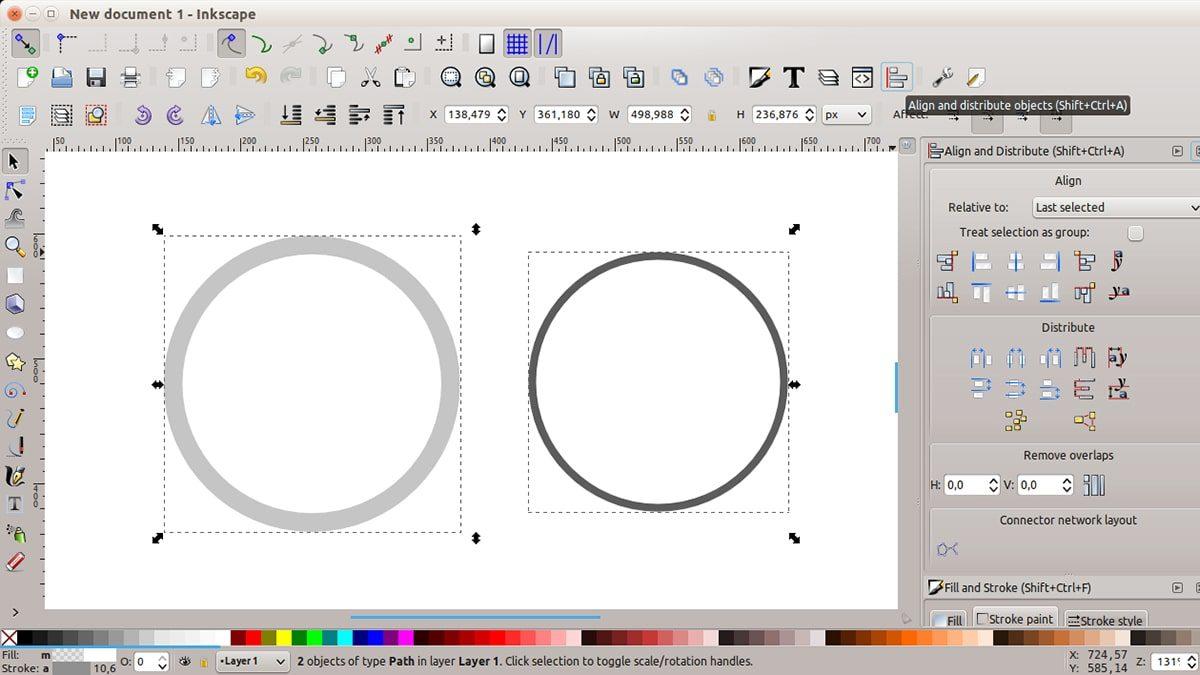
Task: Select the Node editing tool
Action: (x=14, y=190)
